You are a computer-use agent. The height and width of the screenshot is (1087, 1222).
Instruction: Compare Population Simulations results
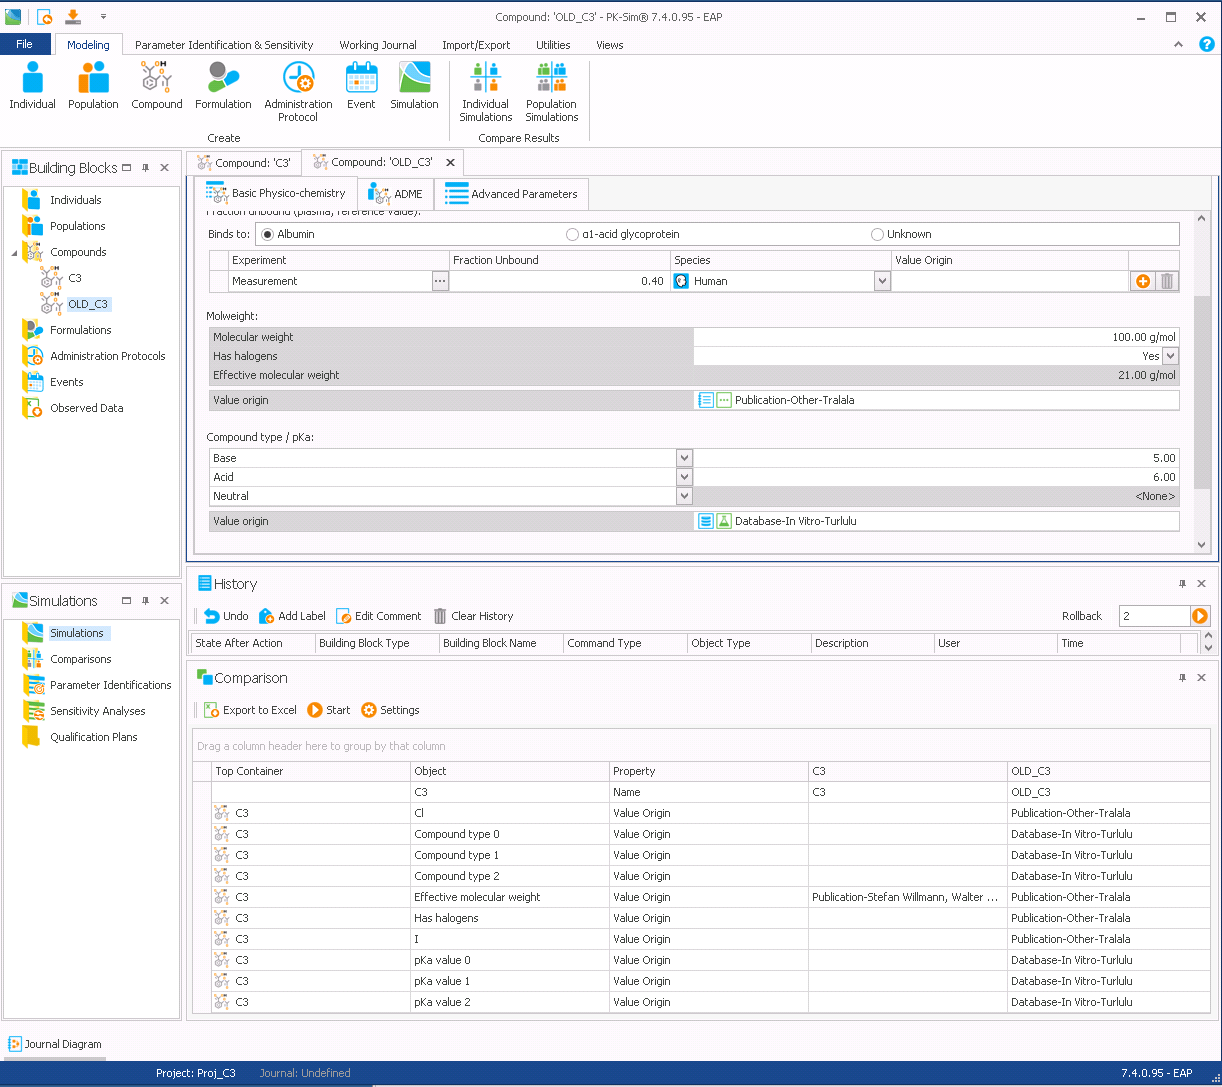[x=551, y=92]
